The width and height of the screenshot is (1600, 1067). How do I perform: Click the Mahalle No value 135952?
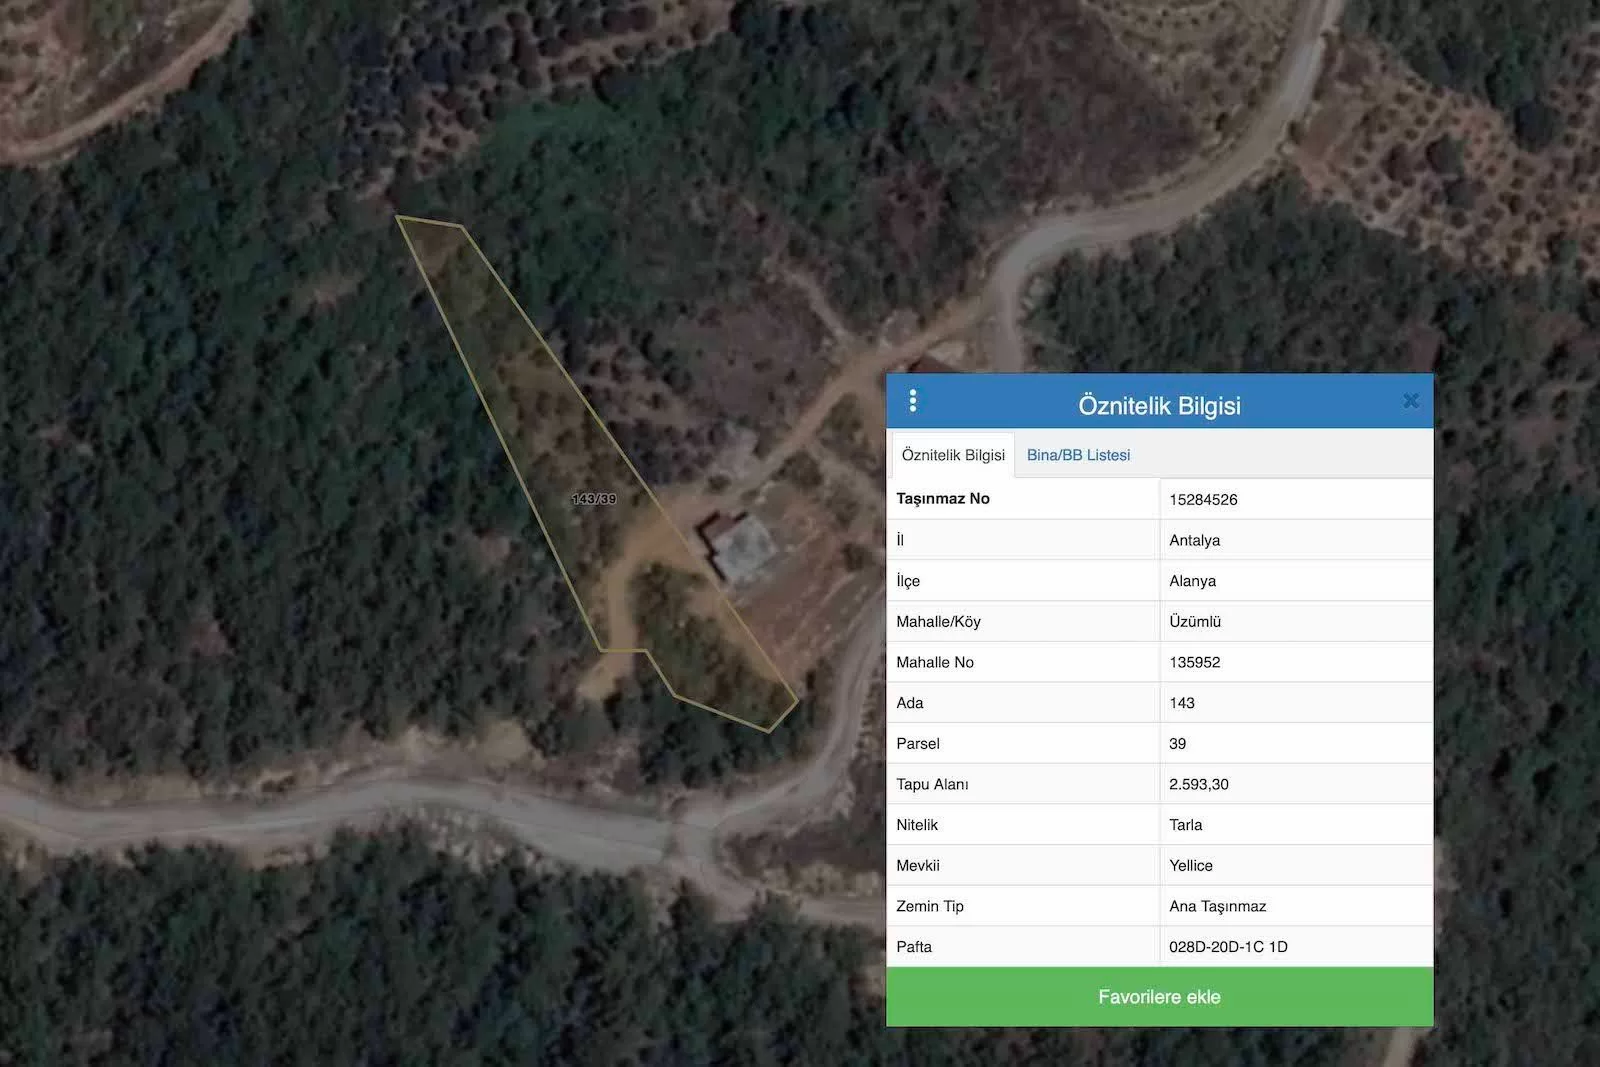(x=1194, y=662)
